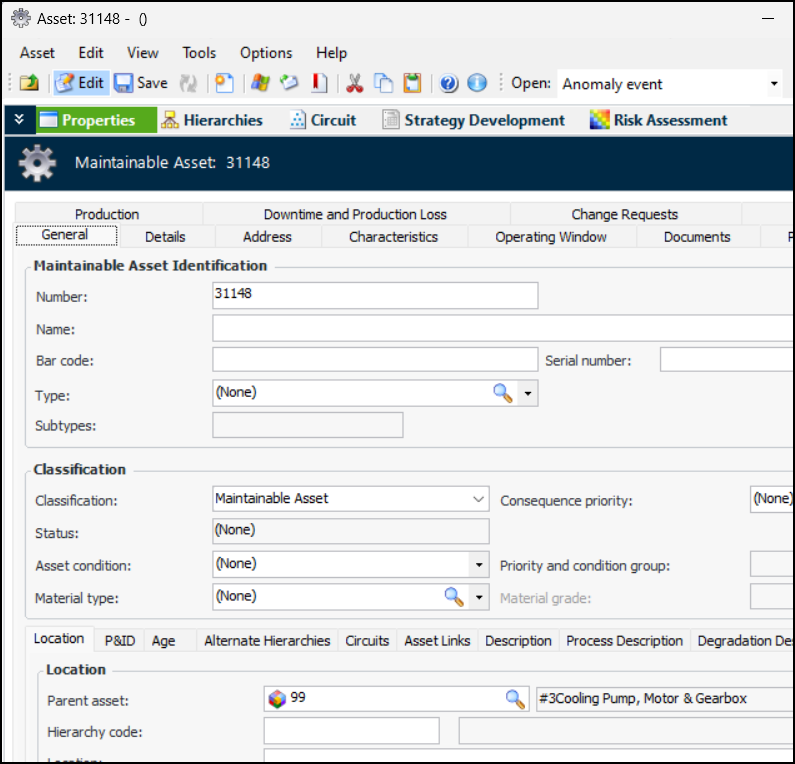Viewport: 795px width, 764px height.
Task: Click the magnifier lookup icon for Parent asset
Action: pyautogui.click(x=515, y=699)
